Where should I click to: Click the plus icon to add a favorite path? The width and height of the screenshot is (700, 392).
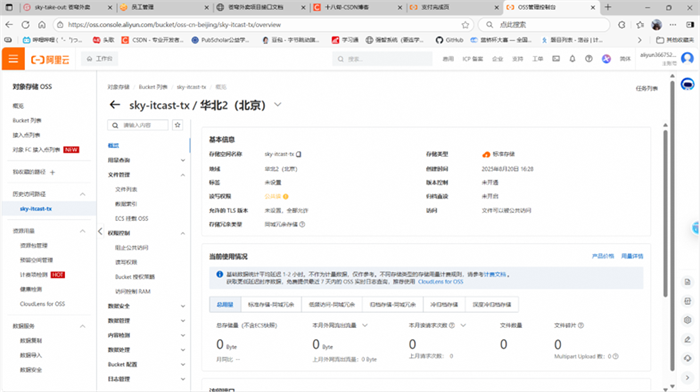(52, 172)
